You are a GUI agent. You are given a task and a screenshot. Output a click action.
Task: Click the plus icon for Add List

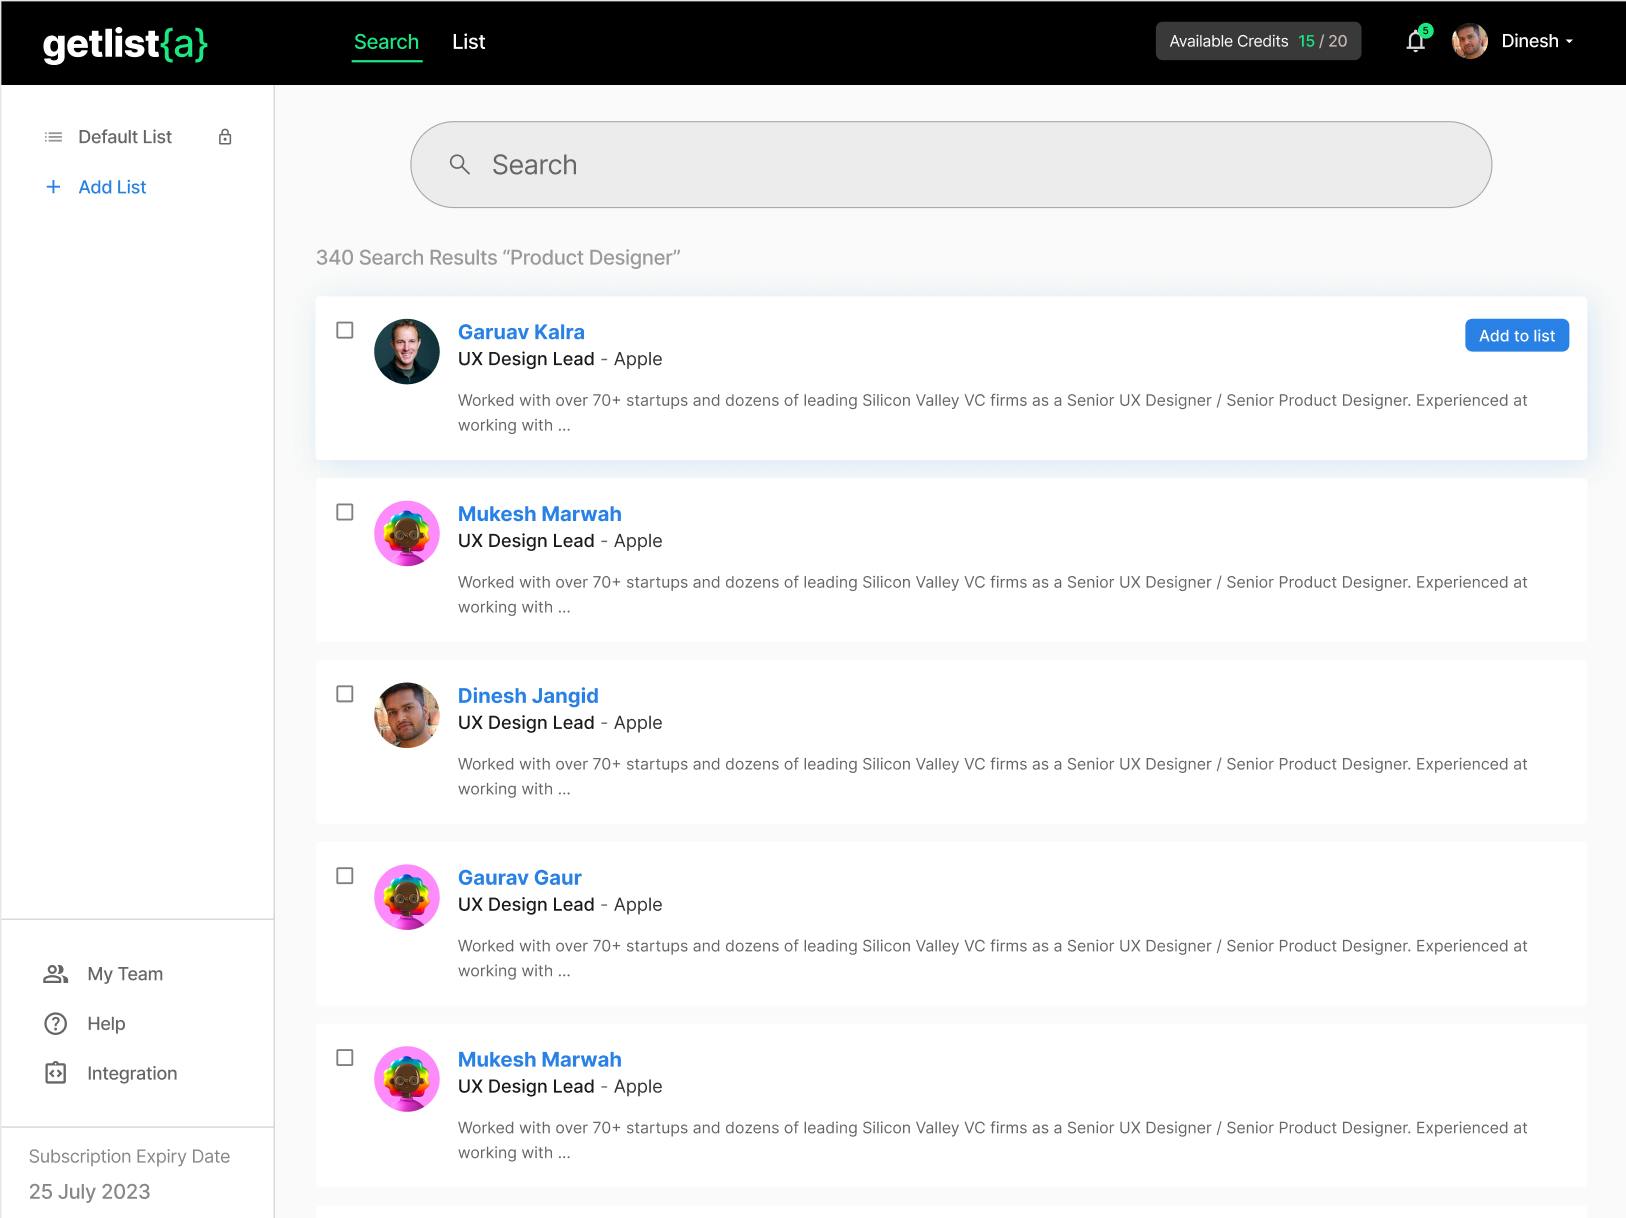click(x=53, y=187)
